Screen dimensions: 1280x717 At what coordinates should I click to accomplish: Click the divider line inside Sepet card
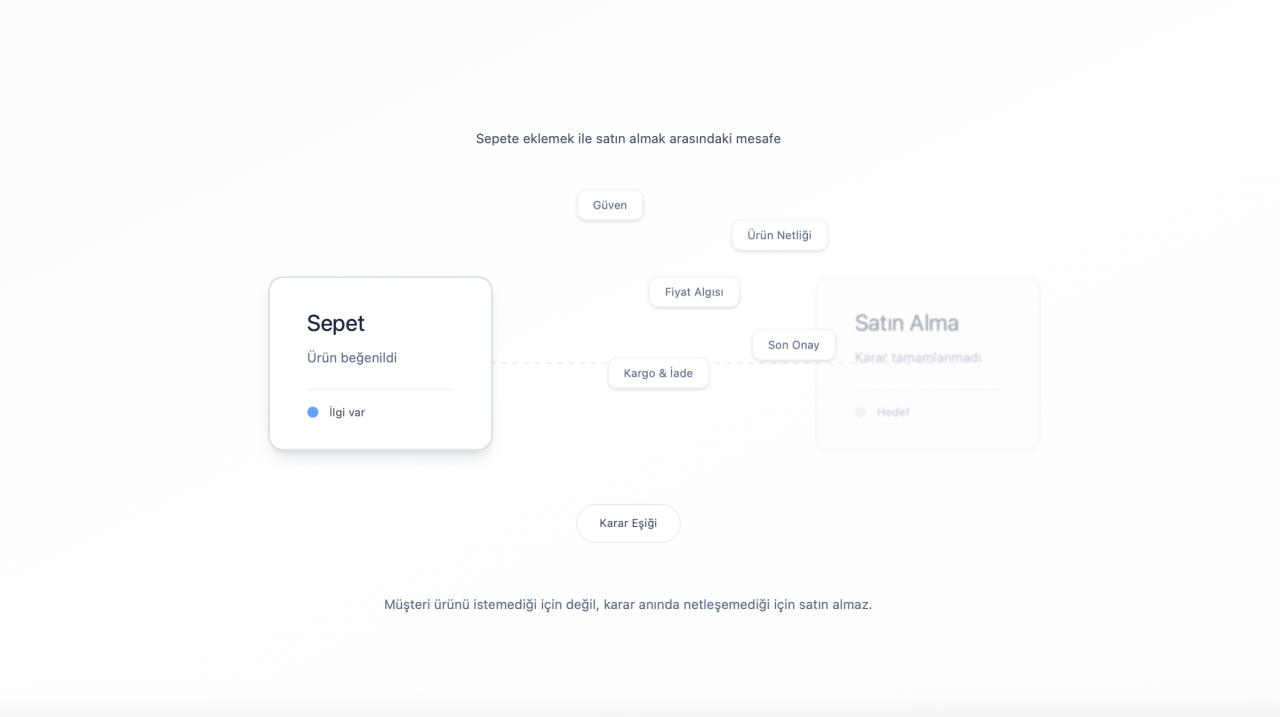[380, 389]
